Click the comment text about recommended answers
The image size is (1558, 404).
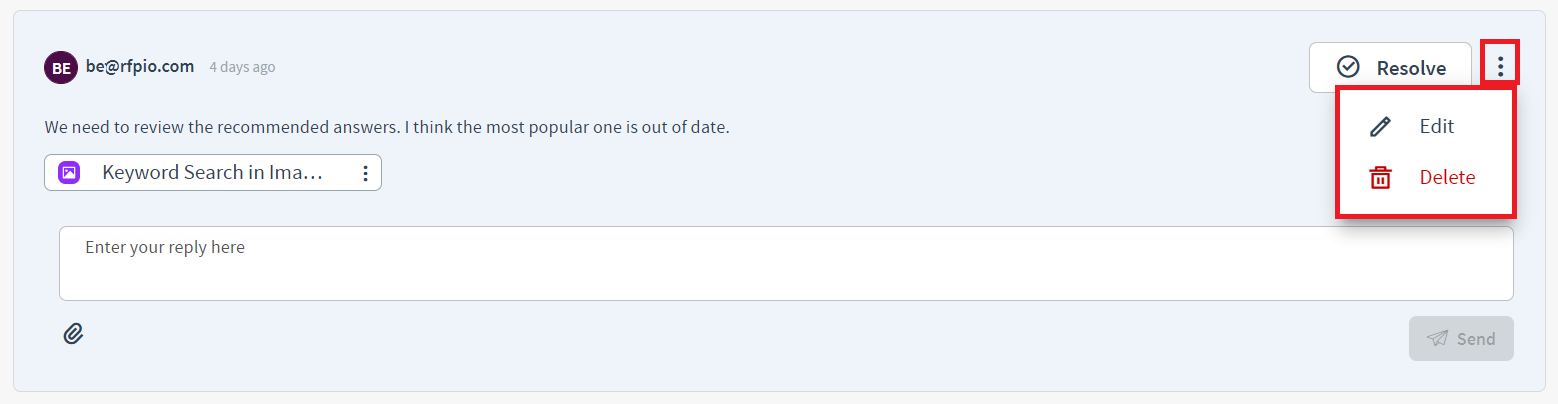click(x=387, y=128)
